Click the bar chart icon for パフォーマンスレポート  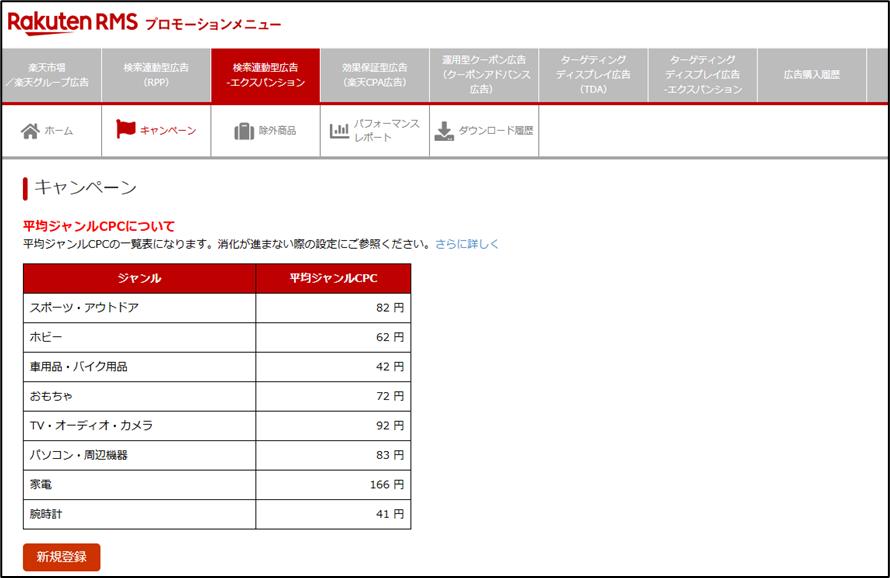click(337, 129)
